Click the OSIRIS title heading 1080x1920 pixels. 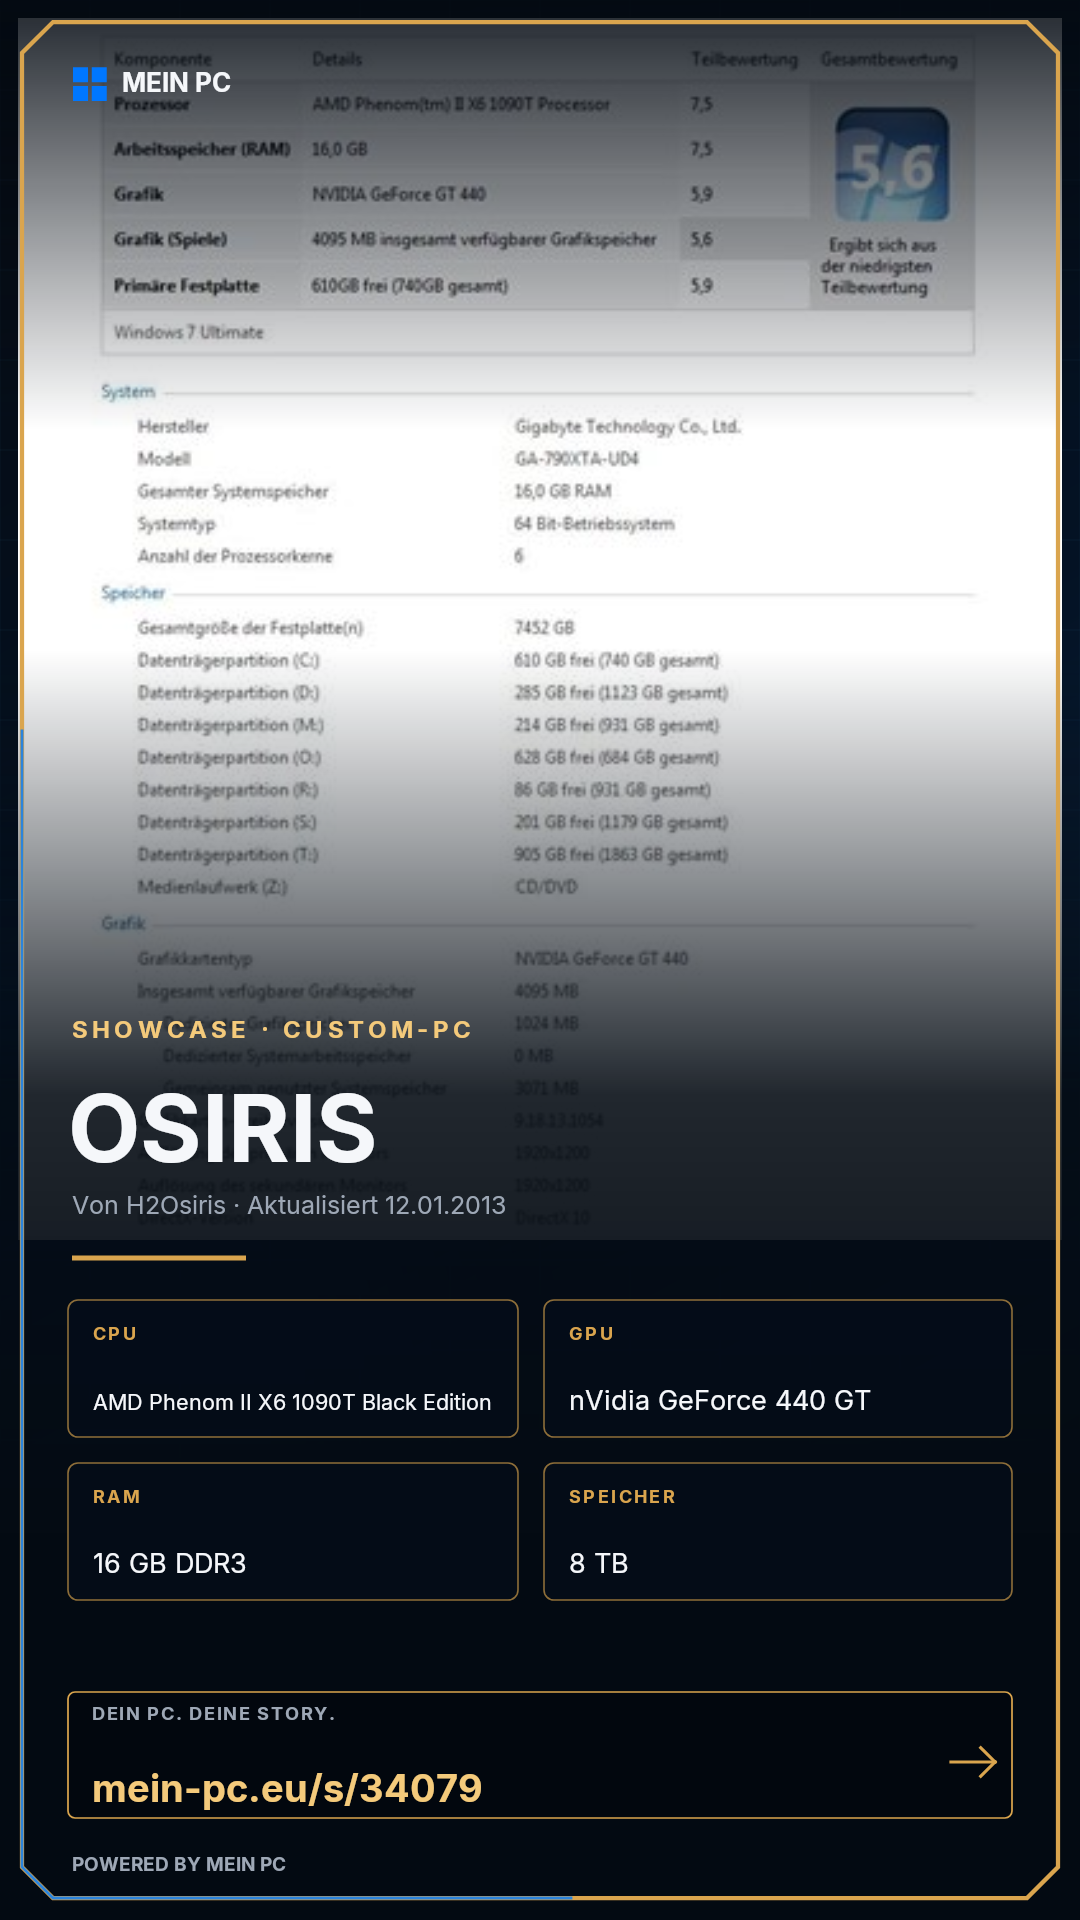(223, 1129)
